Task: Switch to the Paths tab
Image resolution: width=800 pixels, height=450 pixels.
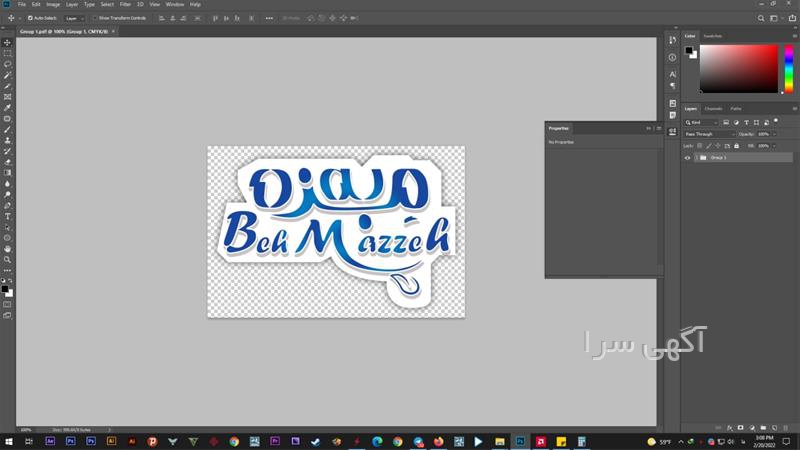Action: point(736,109)
